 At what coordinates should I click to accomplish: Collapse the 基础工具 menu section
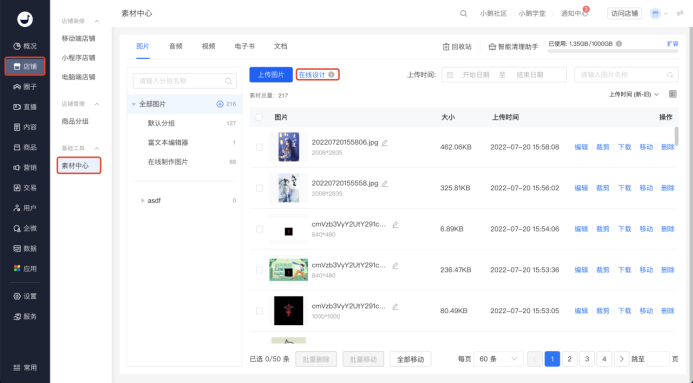coord(97,148)
